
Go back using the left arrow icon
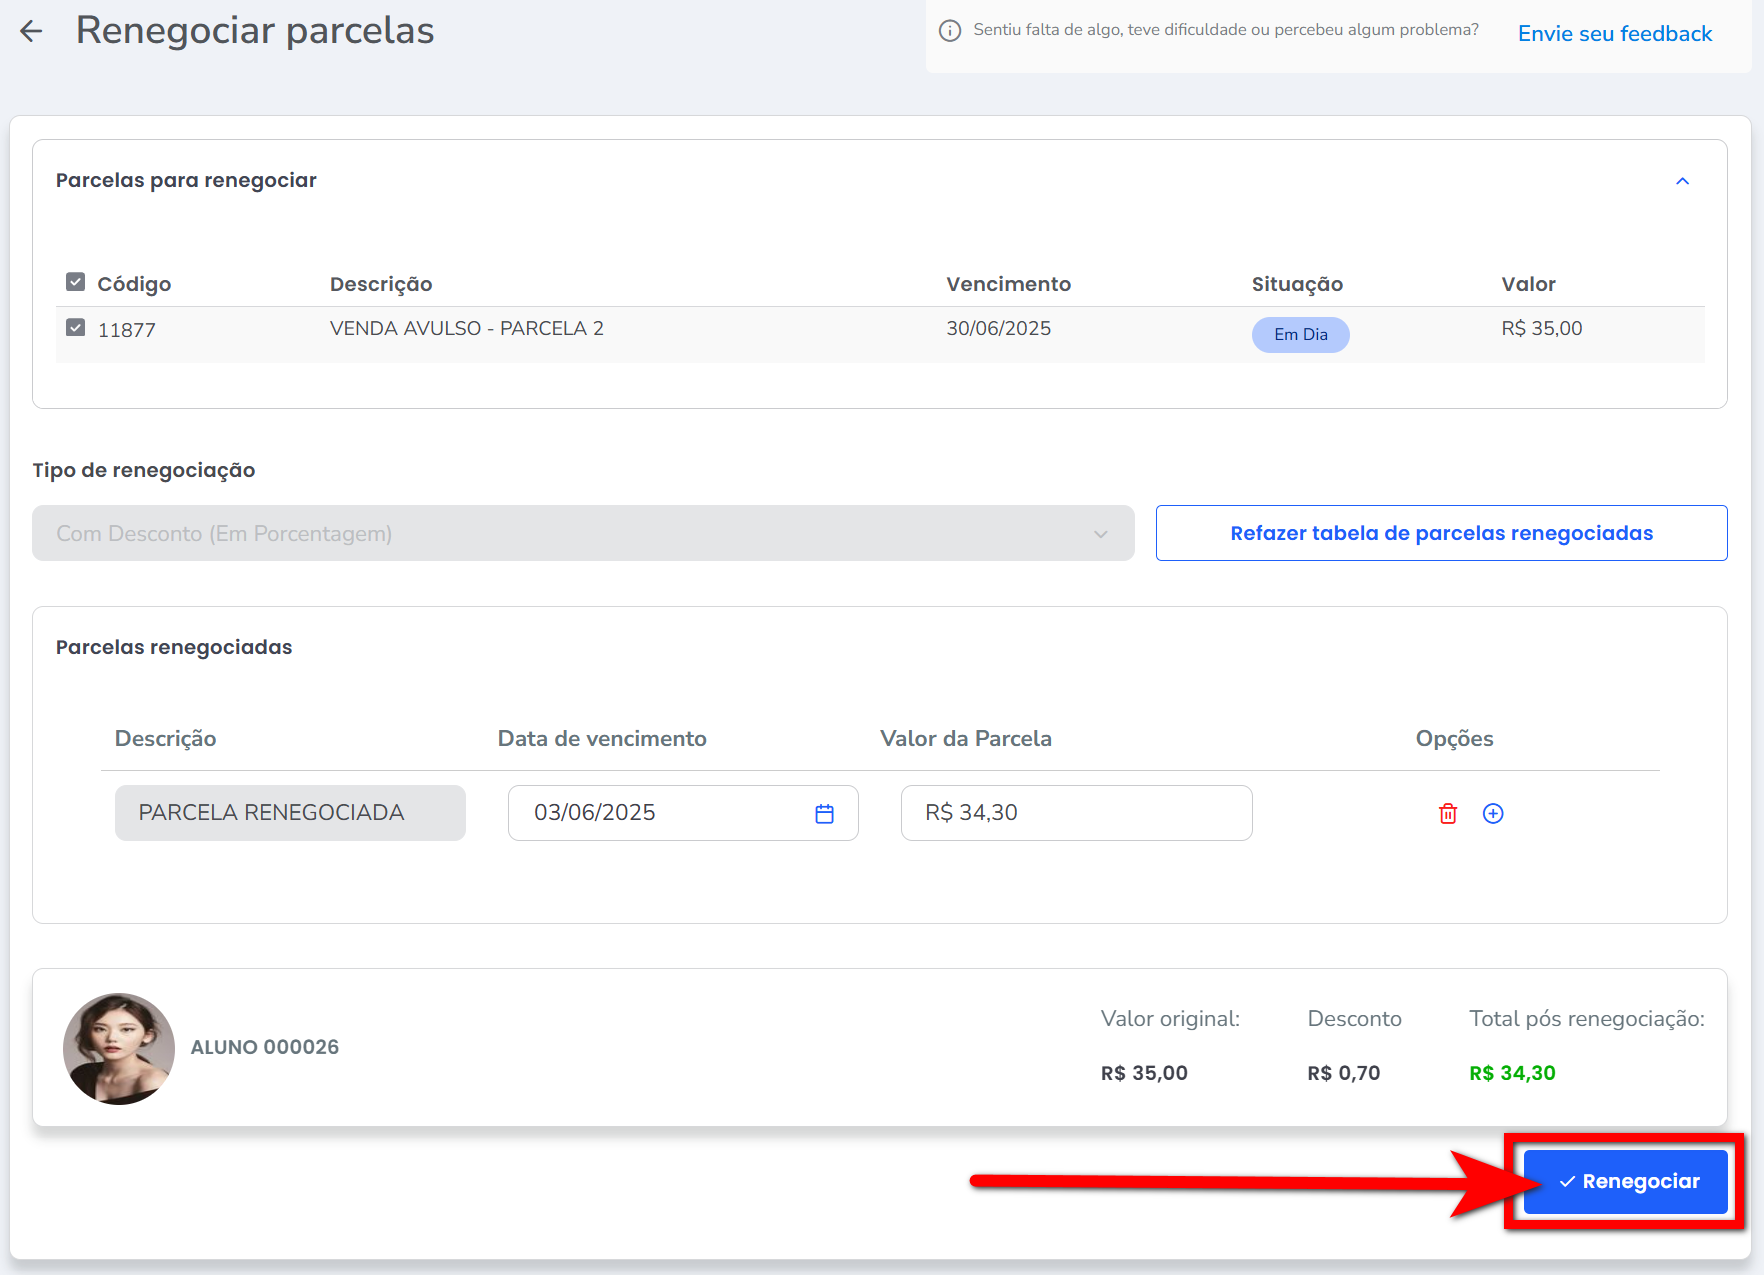coord(31,31)
